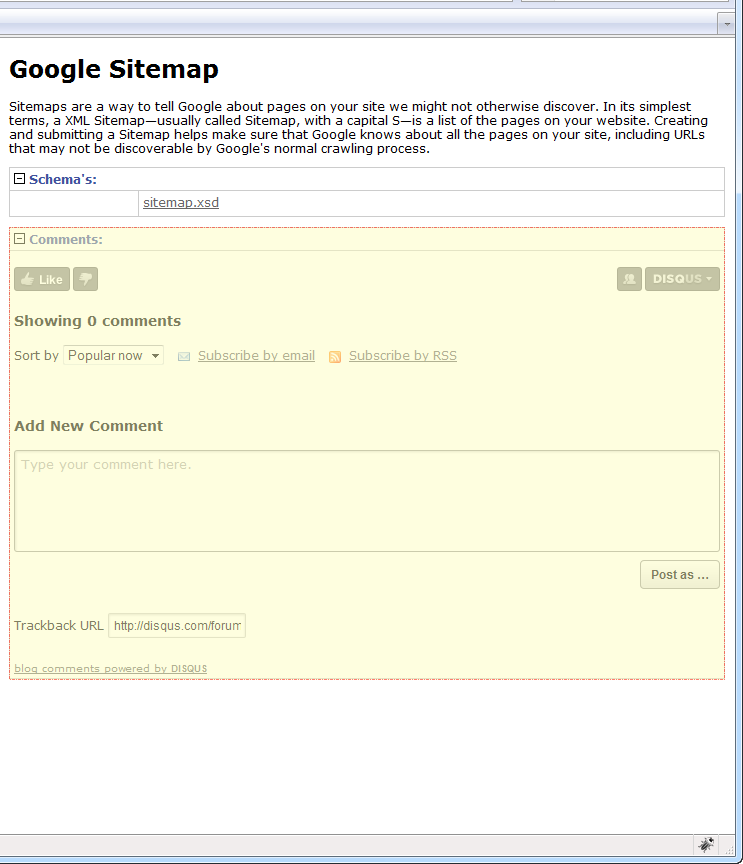This screenshot has width=743, height=864.
Task: Click the orange RSS feed icon
Action: [x=335, y=357]
